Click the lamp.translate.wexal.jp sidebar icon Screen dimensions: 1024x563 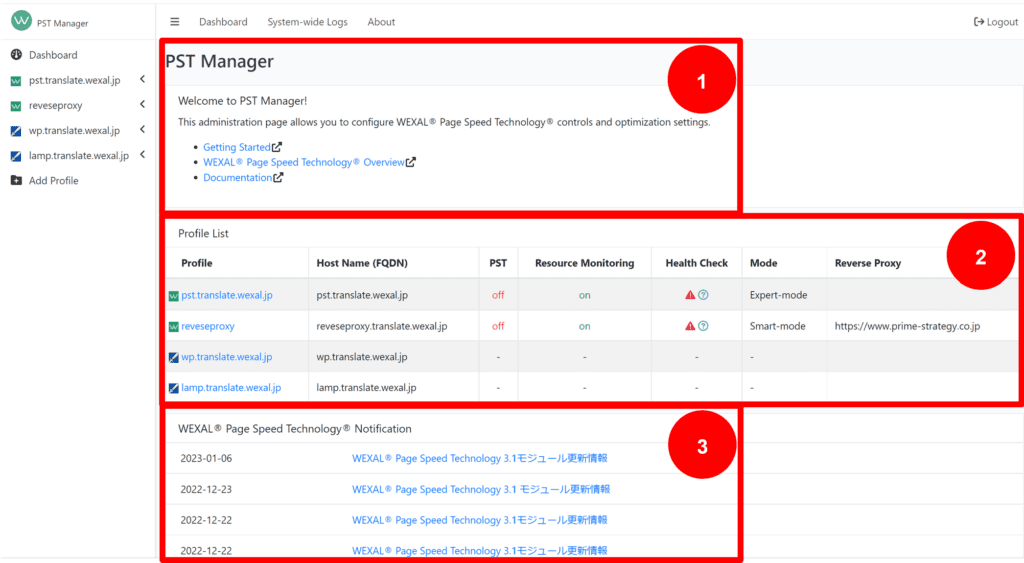coord(16,156)
